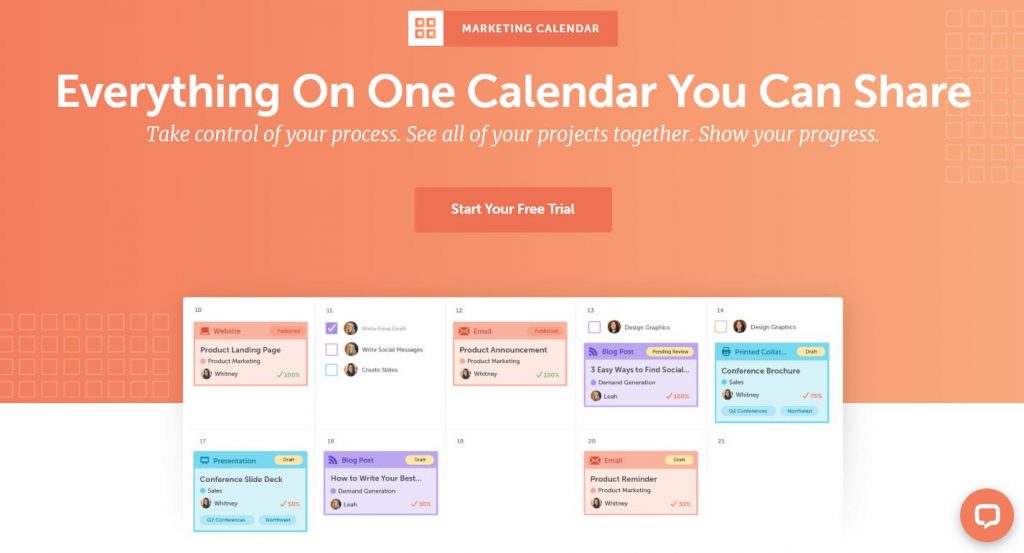Click the Marketing Calendar label button
The width and height of the screenshot is (1024, 553).
[530, 28]
